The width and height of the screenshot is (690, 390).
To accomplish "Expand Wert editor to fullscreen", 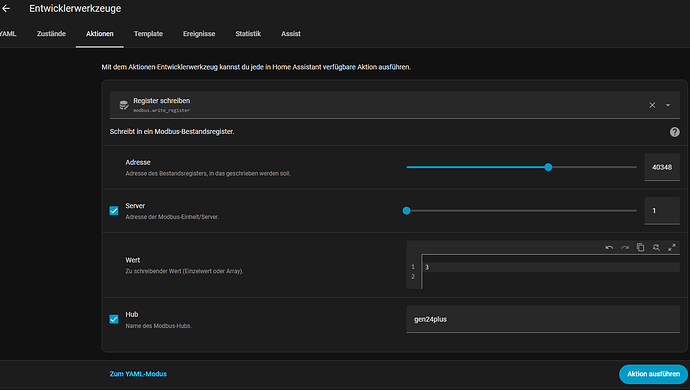I will coord(672,247).
